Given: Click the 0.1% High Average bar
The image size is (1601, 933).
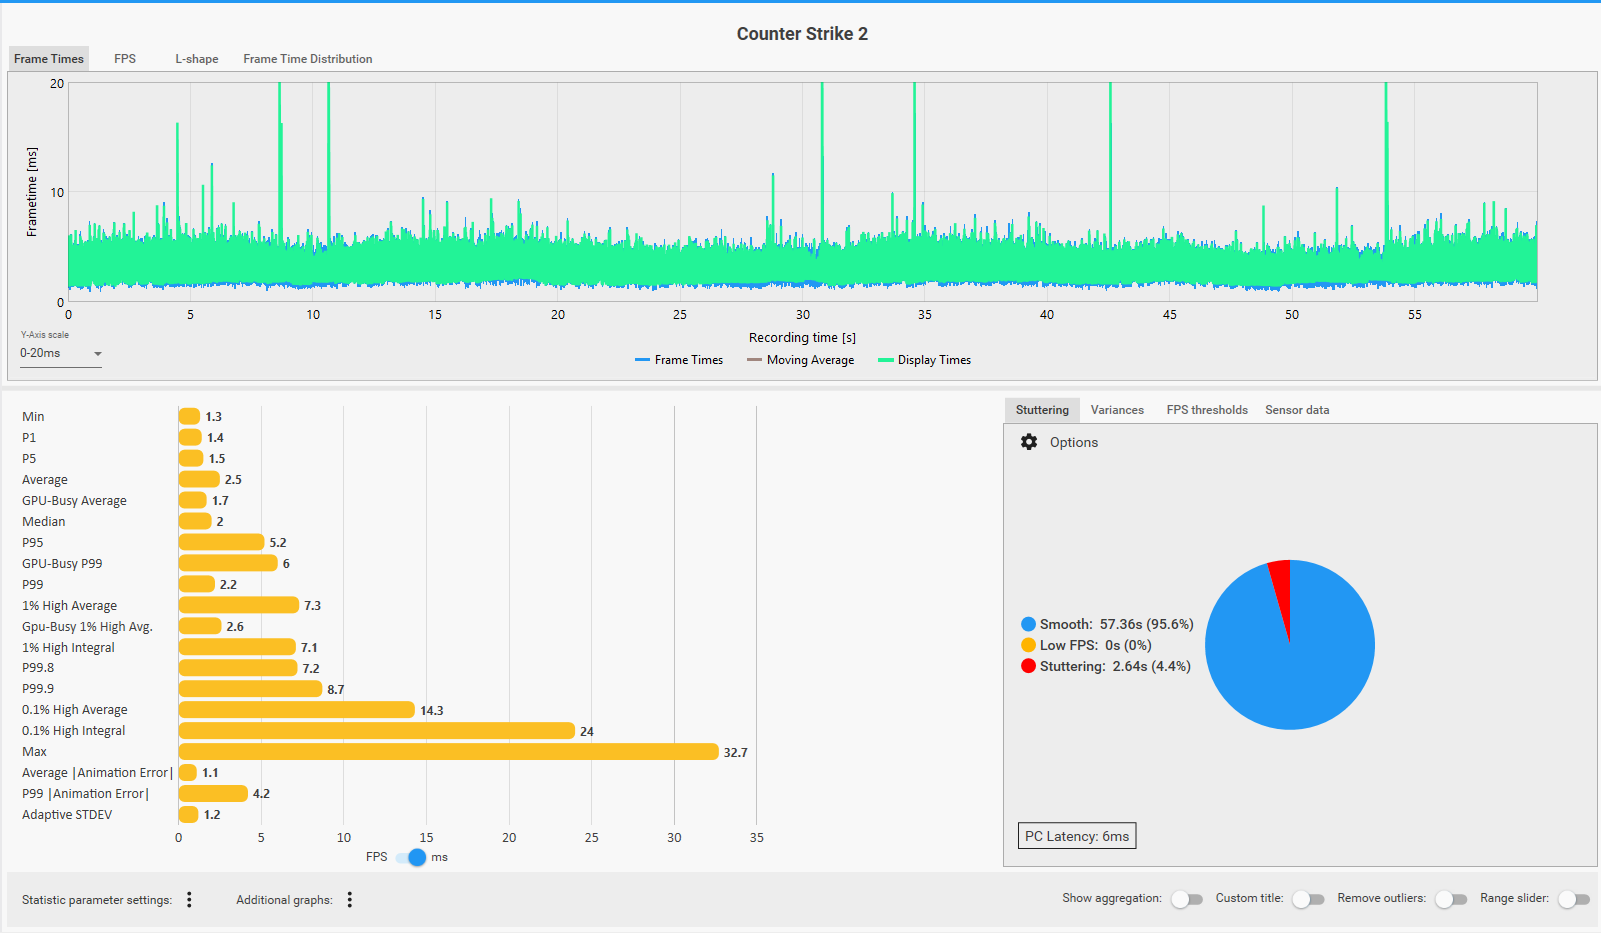Looking at the screenshot, I should tap(297, 710).
